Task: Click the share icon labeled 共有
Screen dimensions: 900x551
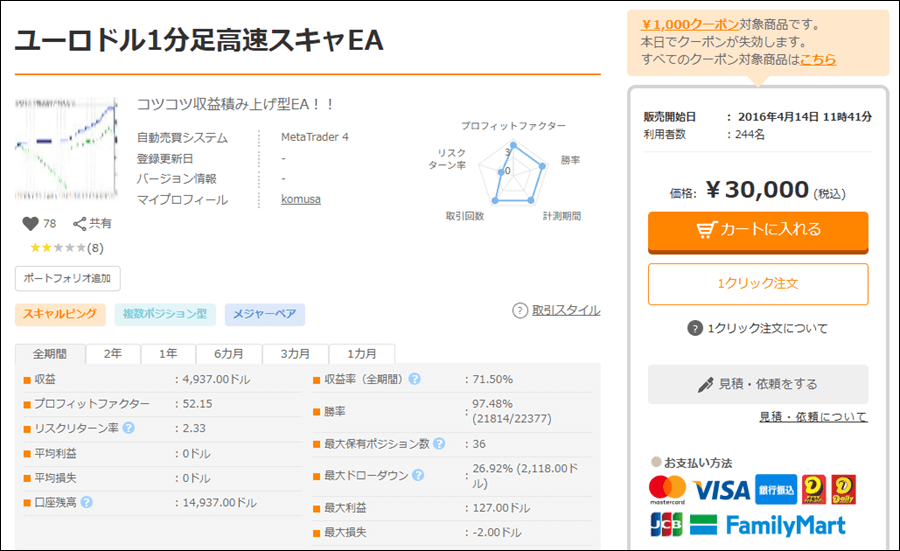Action: (x=82, y=224)
